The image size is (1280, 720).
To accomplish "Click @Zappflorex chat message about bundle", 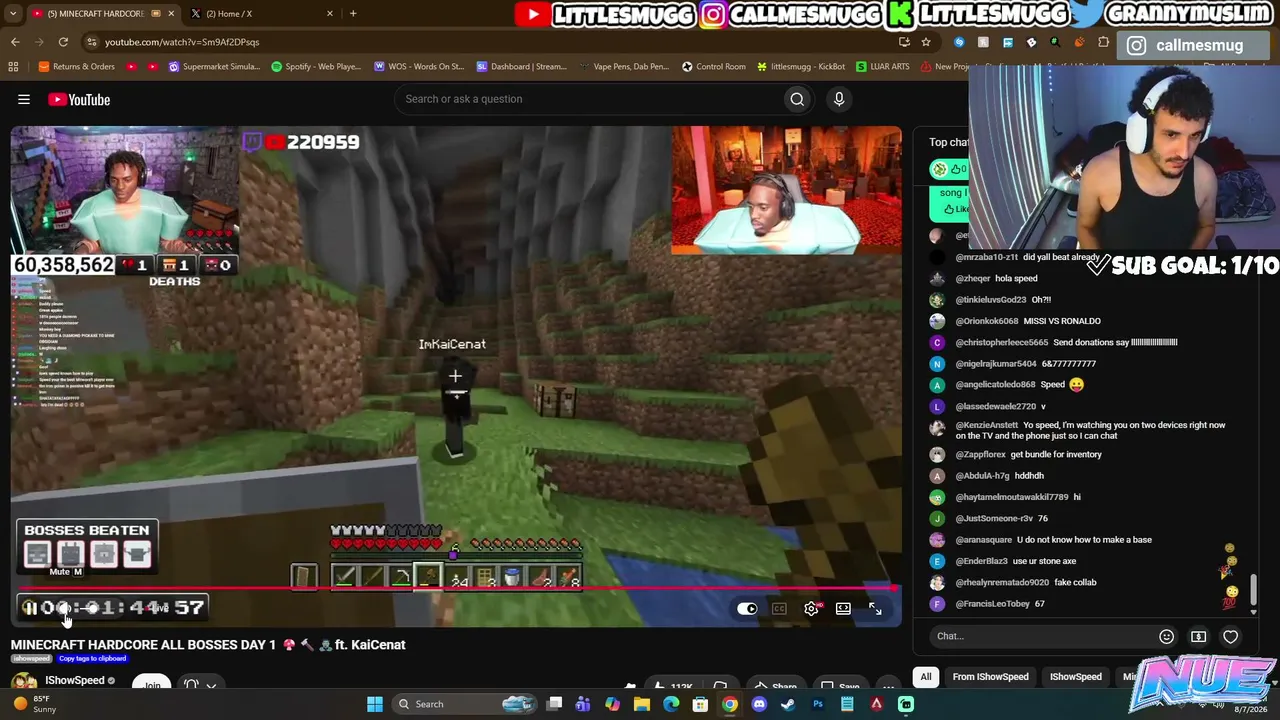I will (x=1056, y=455).
